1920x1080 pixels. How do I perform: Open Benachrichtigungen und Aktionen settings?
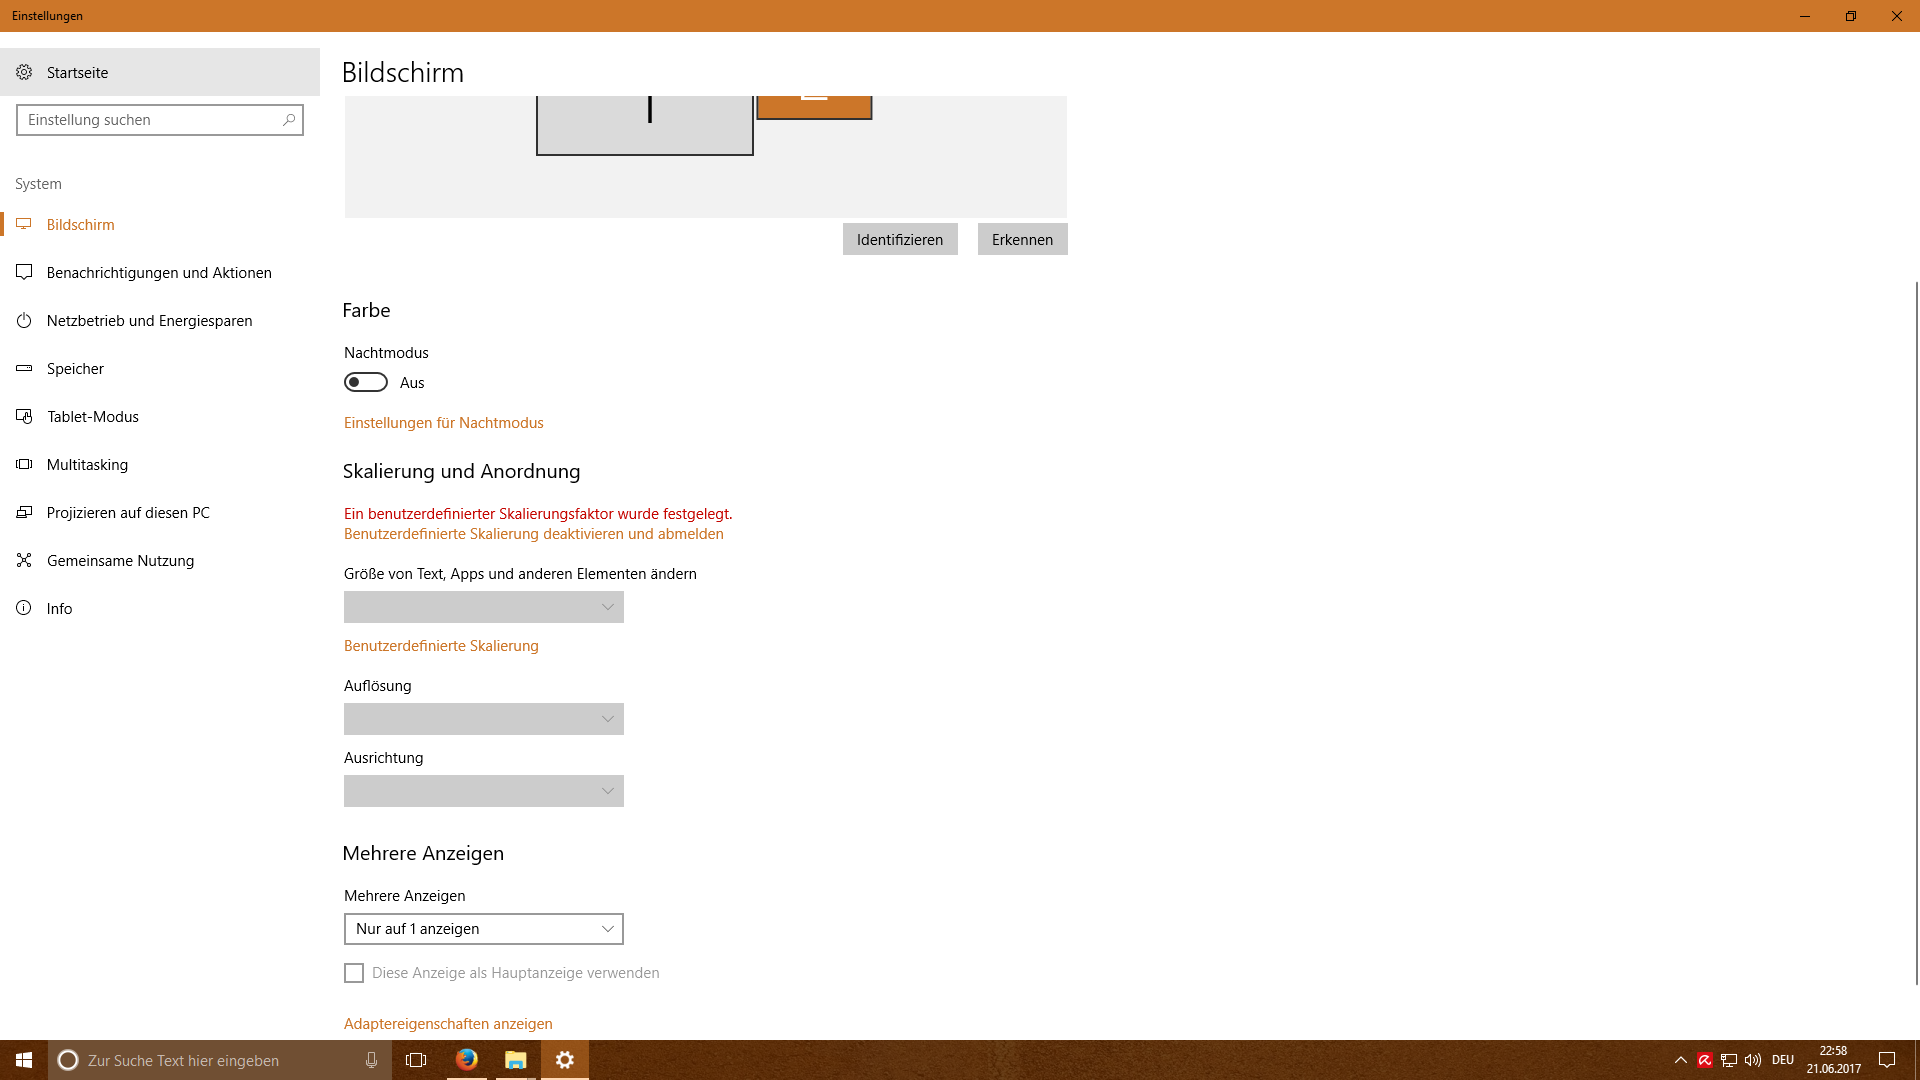click(159, 273)
